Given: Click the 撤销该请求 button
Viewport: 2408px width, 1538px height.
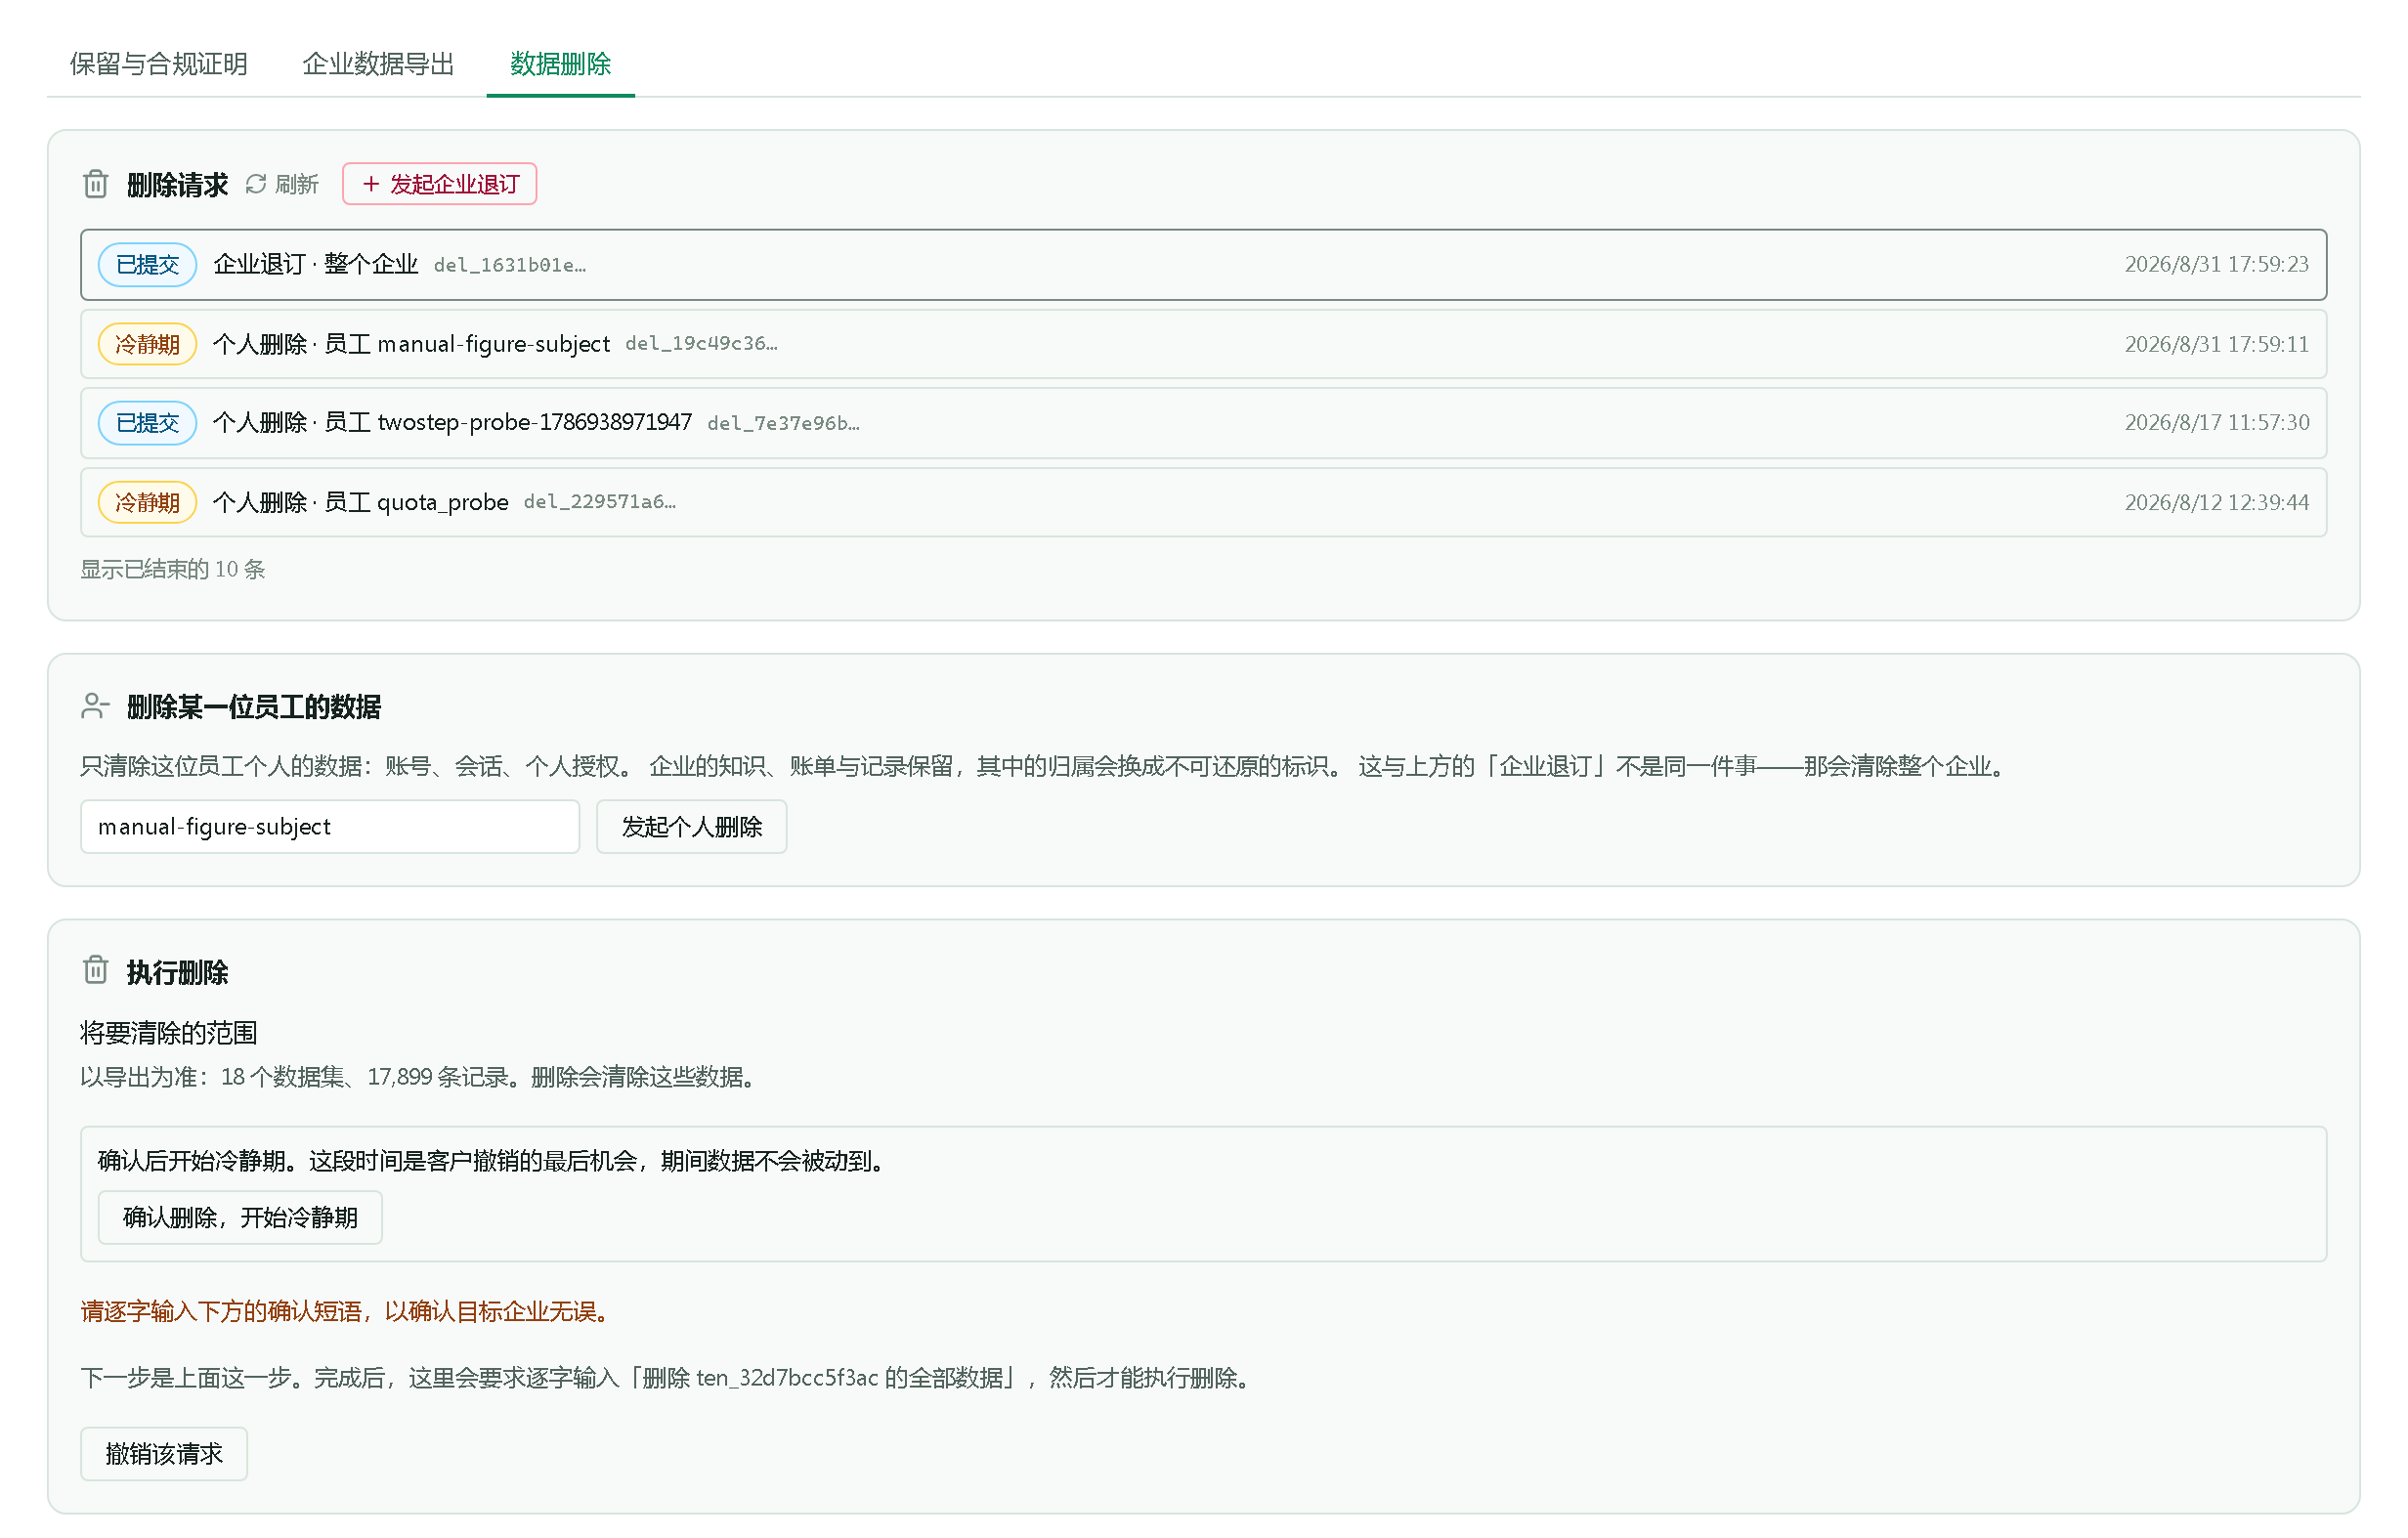Looking at the screenshot, I should [x=164, y=1454].
